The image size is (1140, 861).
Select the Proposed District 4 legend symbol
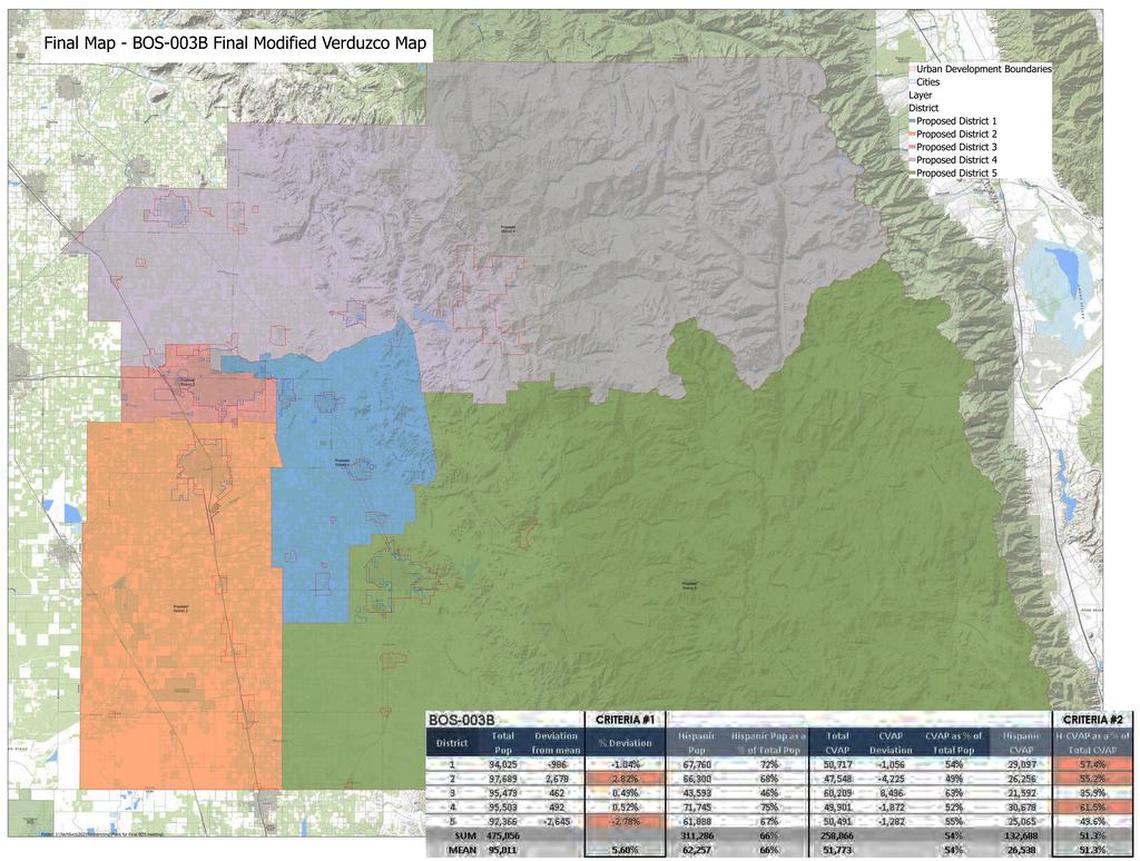912,159
